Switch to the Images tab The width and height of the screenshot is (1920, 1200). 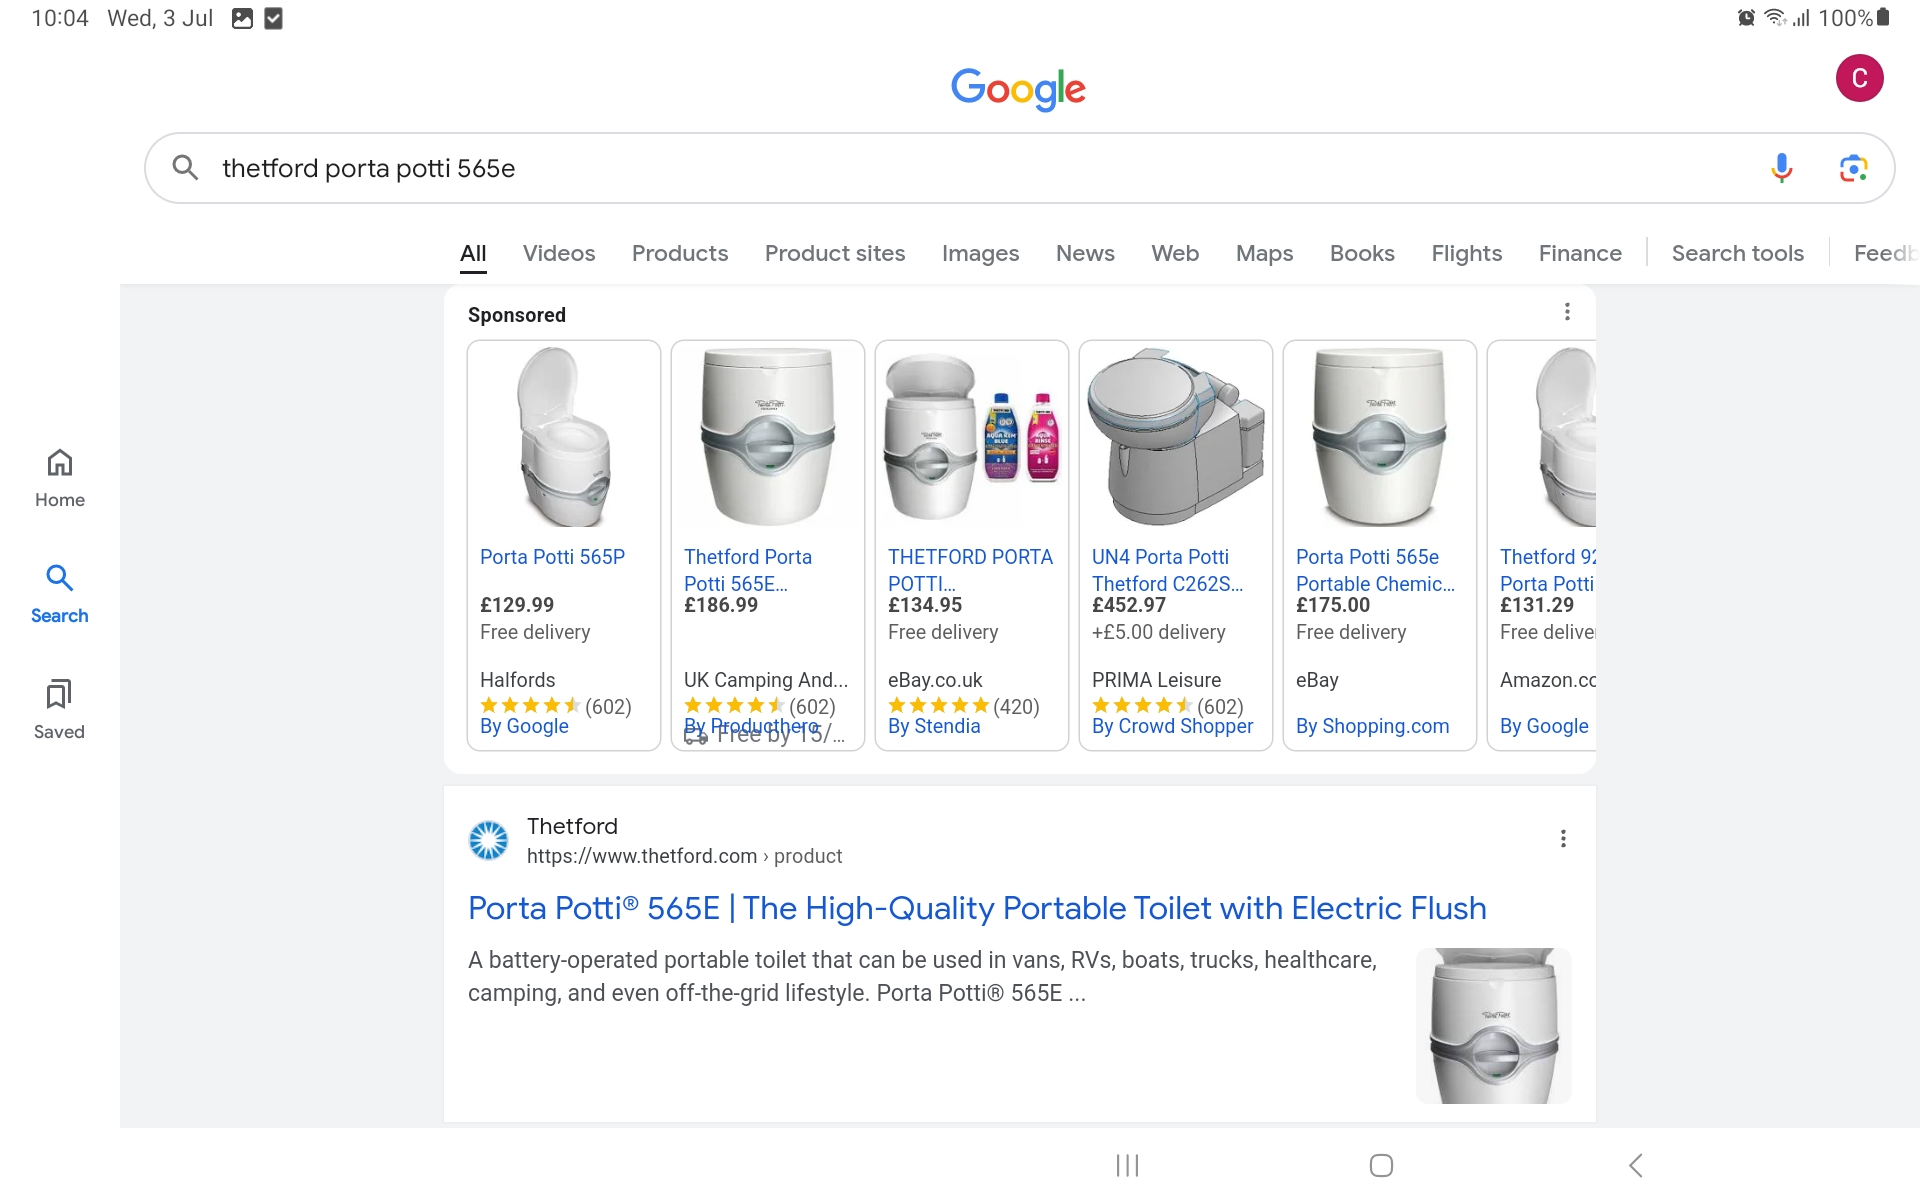coord(980,253)
